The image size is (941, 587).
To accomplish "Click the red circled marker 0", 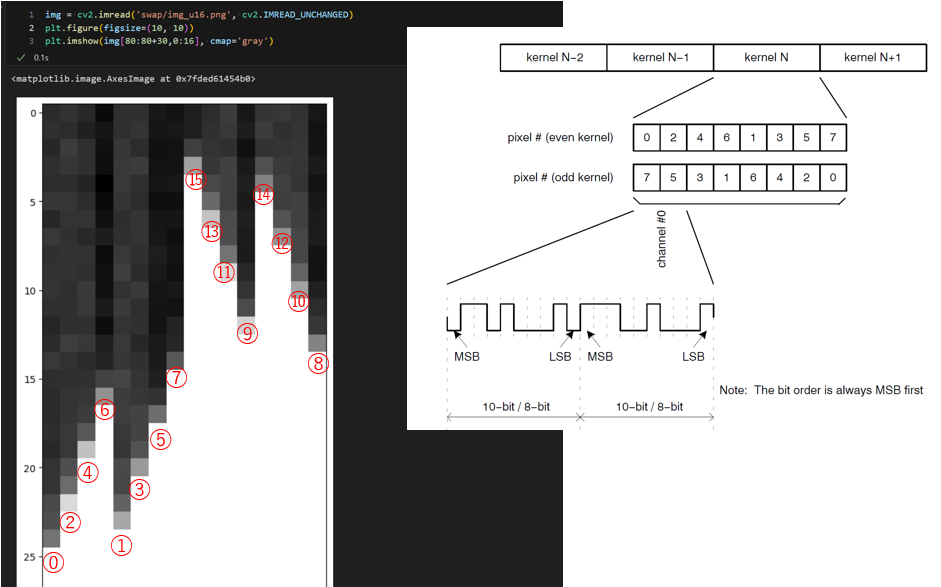I will pos(55,563).
